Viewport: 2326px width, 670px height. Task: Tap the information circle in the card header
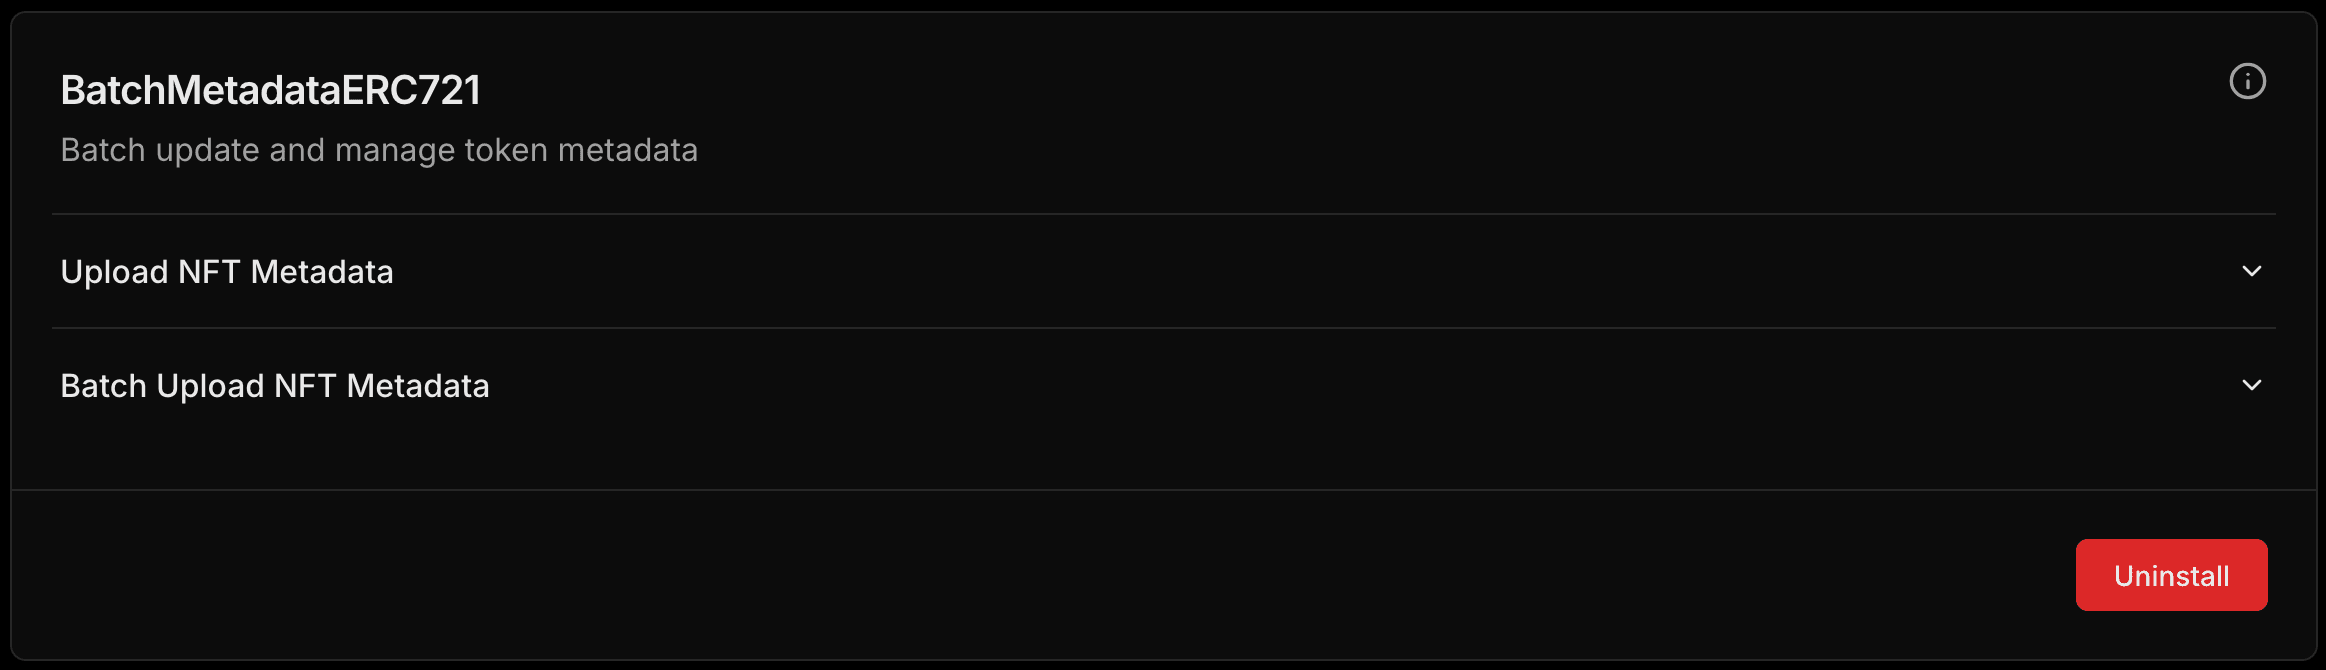[2247, 81]
